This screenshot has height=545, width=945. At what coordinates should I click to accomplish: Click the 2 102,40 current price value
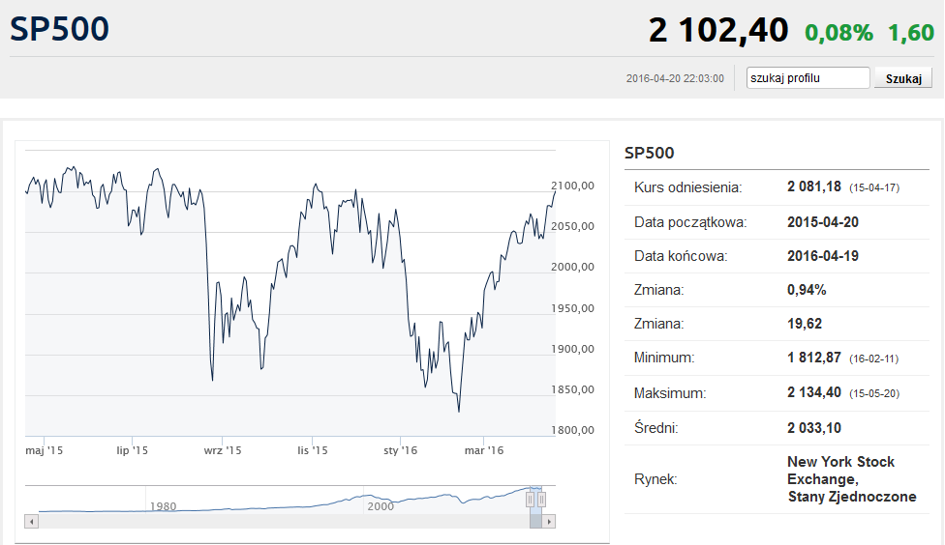tap(718, 30)
